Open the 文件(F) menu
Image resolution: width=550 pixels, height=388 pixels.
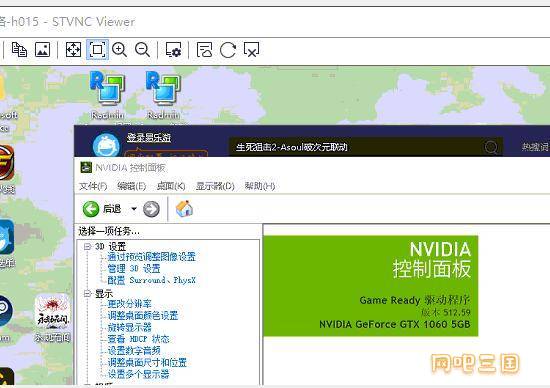(93, 186)
